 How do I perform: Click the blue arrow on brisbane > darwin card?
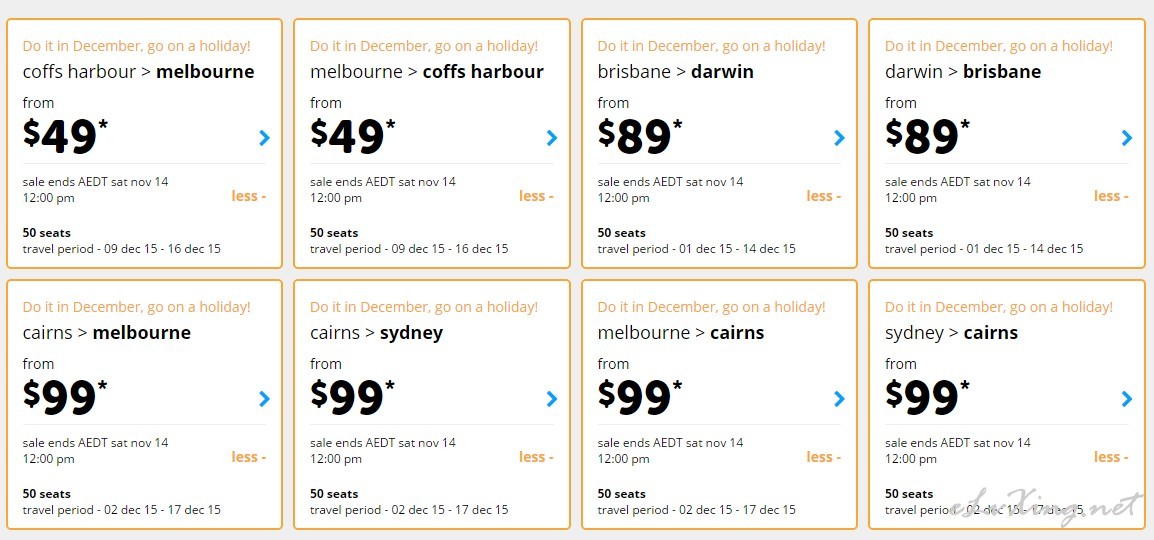[839, 138]
